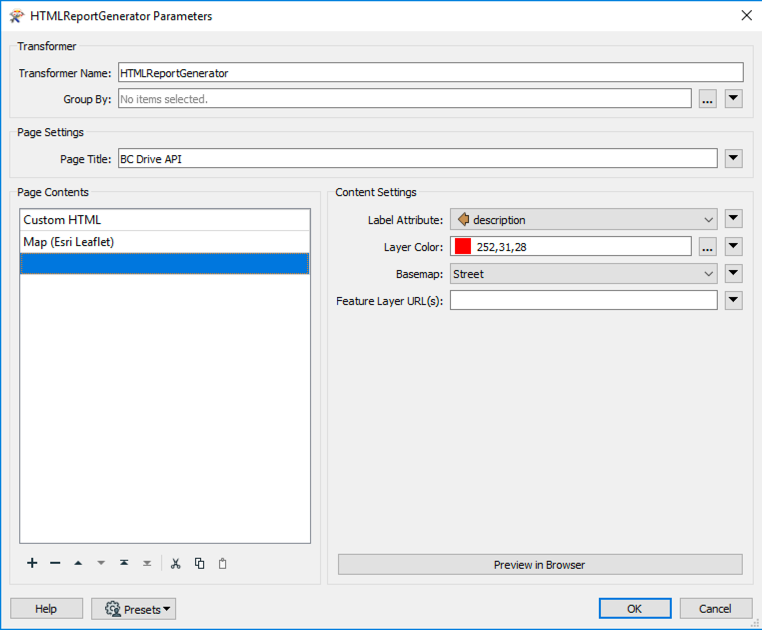Click the HTMLReportGenerator title bar icon
The height and width of the screenshot is (630, 762).
pyautogui.click(x=17, y=16)
